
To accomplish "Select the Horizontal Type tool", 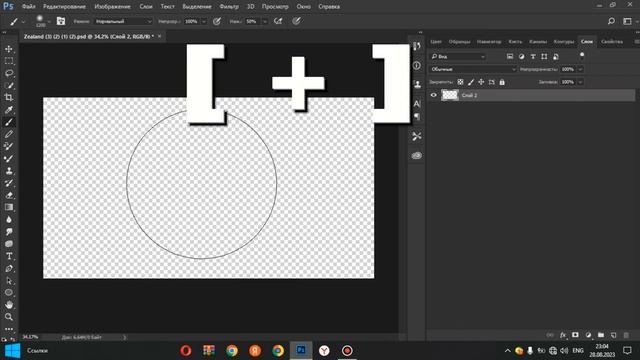I will [x=9, y=256].
